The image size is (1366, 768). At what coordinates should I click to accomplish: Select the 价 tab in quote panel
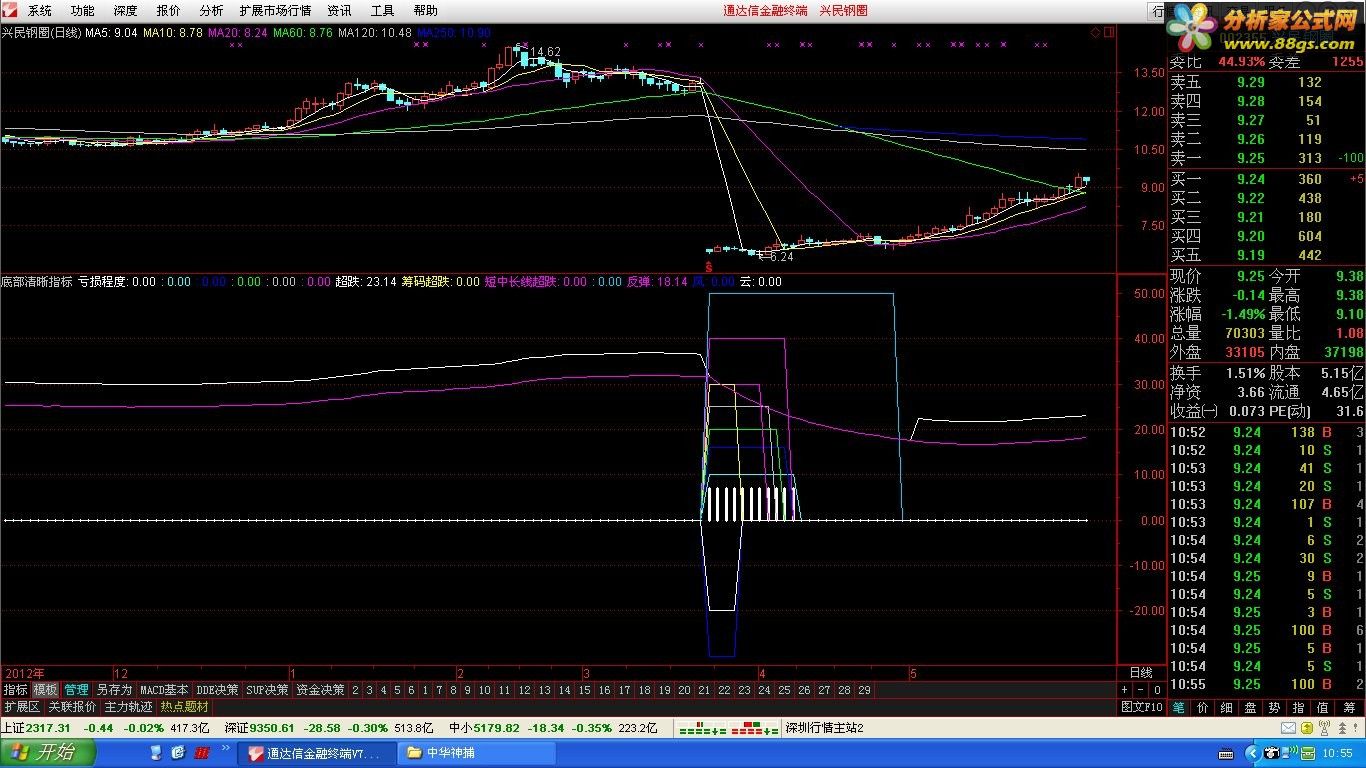1203,707
